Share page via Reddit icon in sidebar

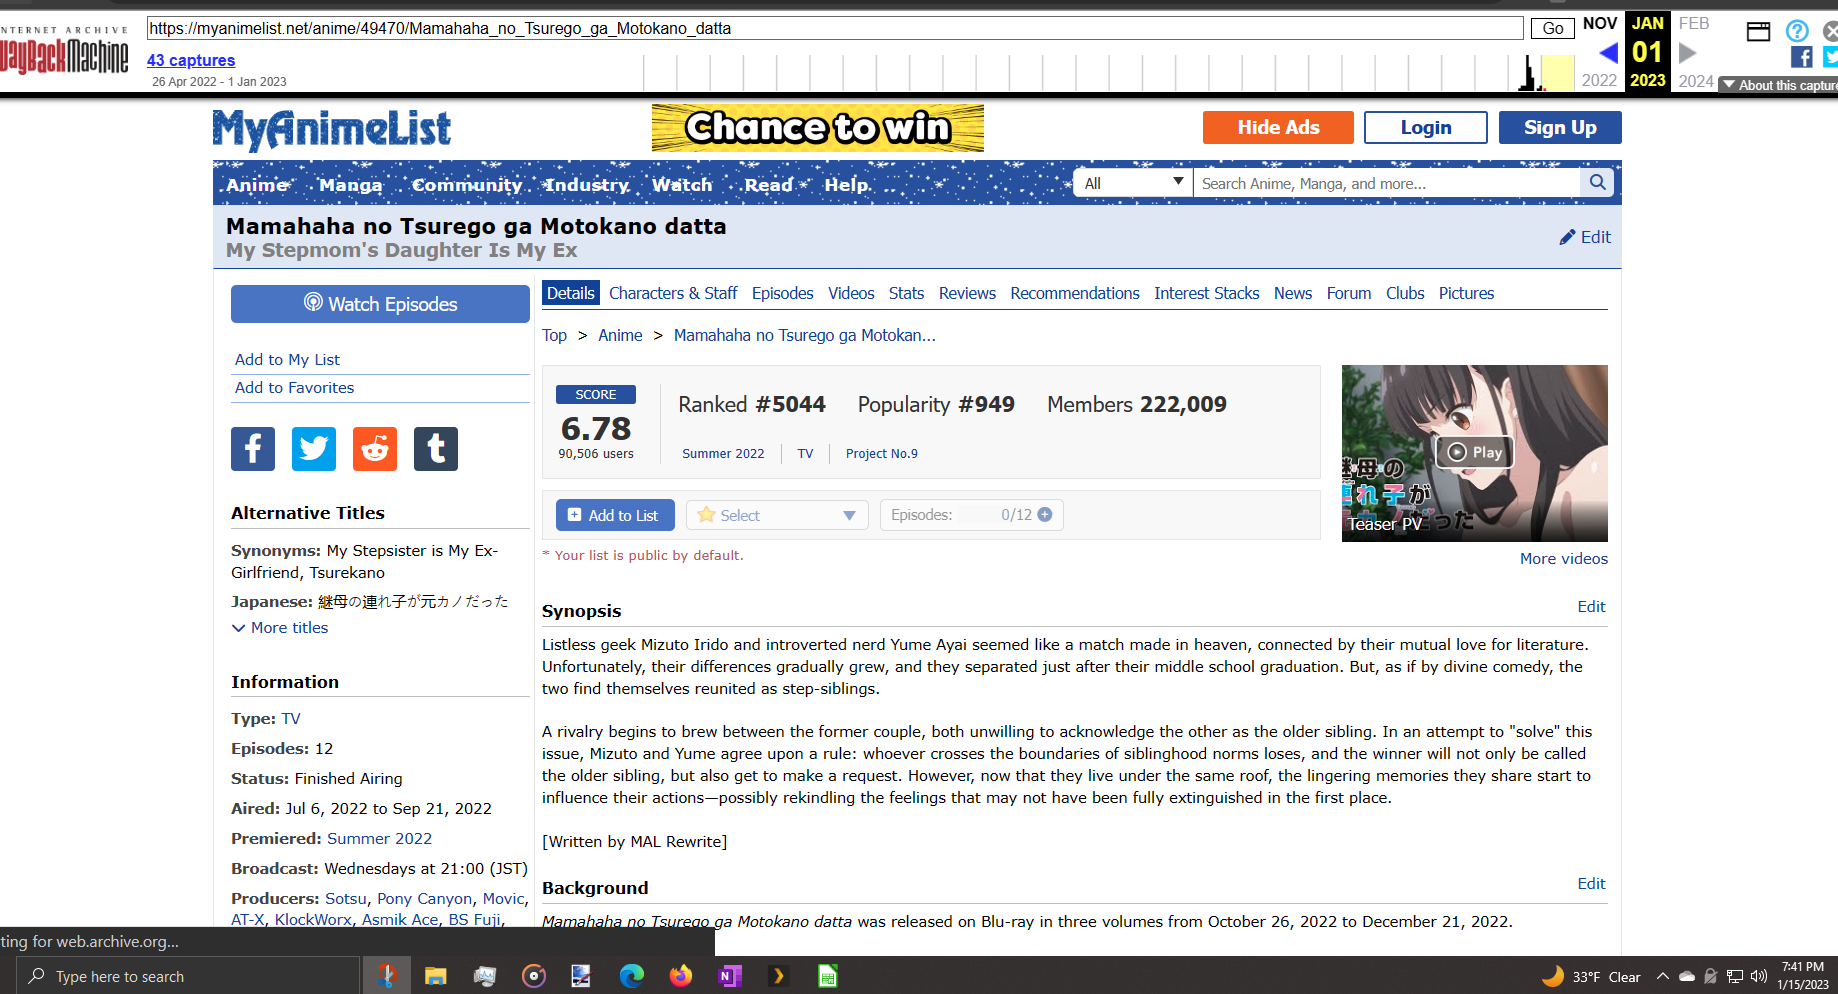pyautogui.click(x=375, y=449)
